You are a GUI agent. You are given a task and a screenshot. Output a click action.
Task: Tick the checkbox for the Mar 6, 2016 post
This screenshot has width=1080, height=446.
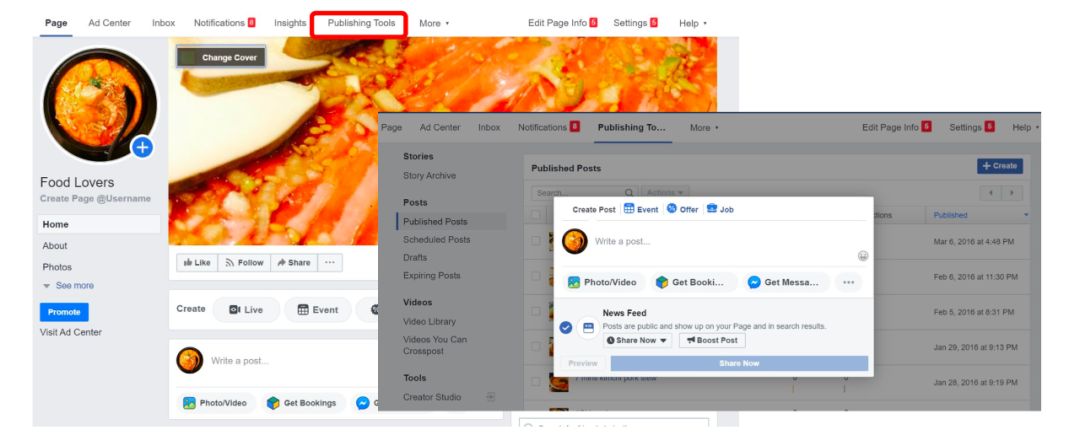pyautogui.click(x=536, y=241)
